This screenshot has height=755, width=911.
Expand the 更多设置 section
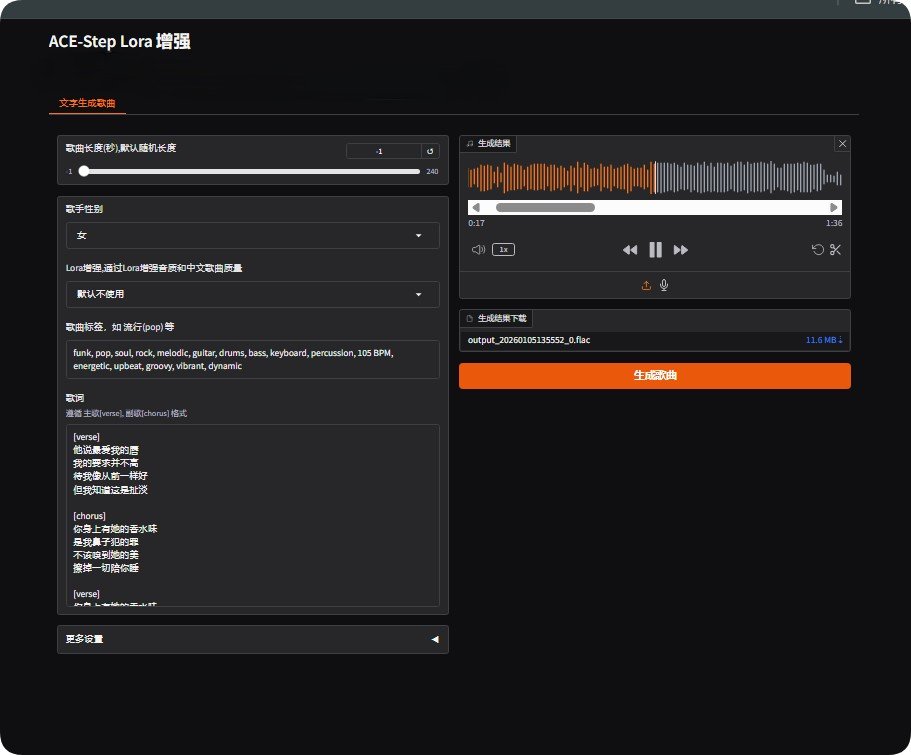[x=252, y=639]
